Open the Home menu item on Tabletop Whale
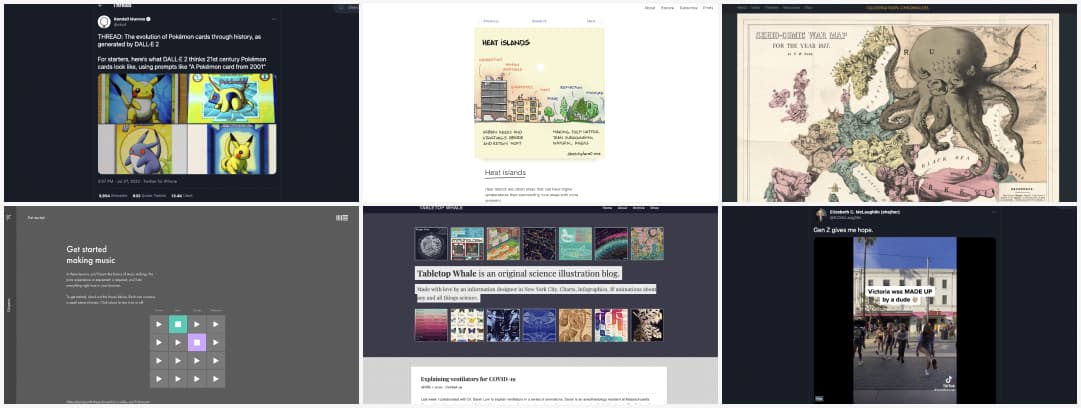This screenshot has height=408, width=1081. click(x=607, y=207)
